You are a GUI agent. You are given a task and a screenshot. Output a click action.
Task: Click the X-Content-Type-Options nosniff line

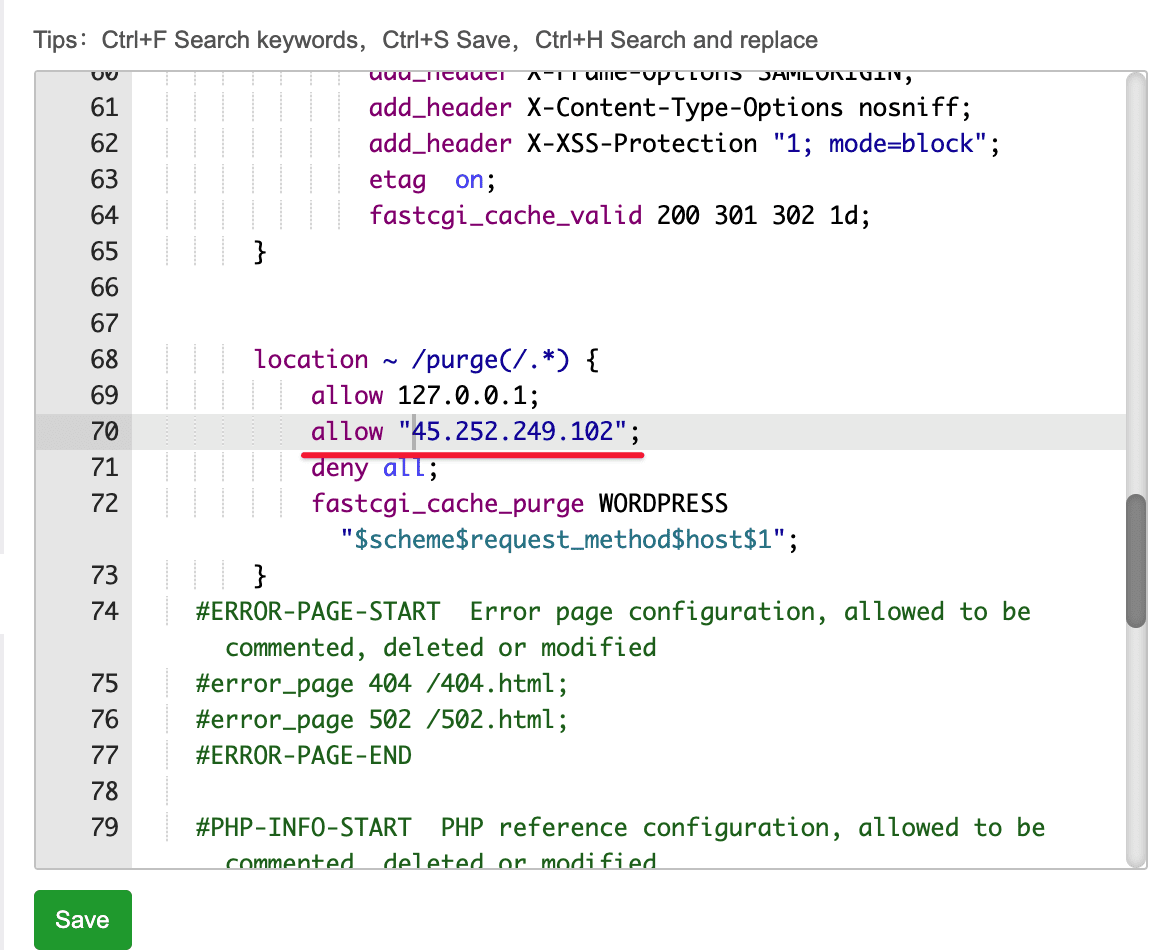click(669, 108)
